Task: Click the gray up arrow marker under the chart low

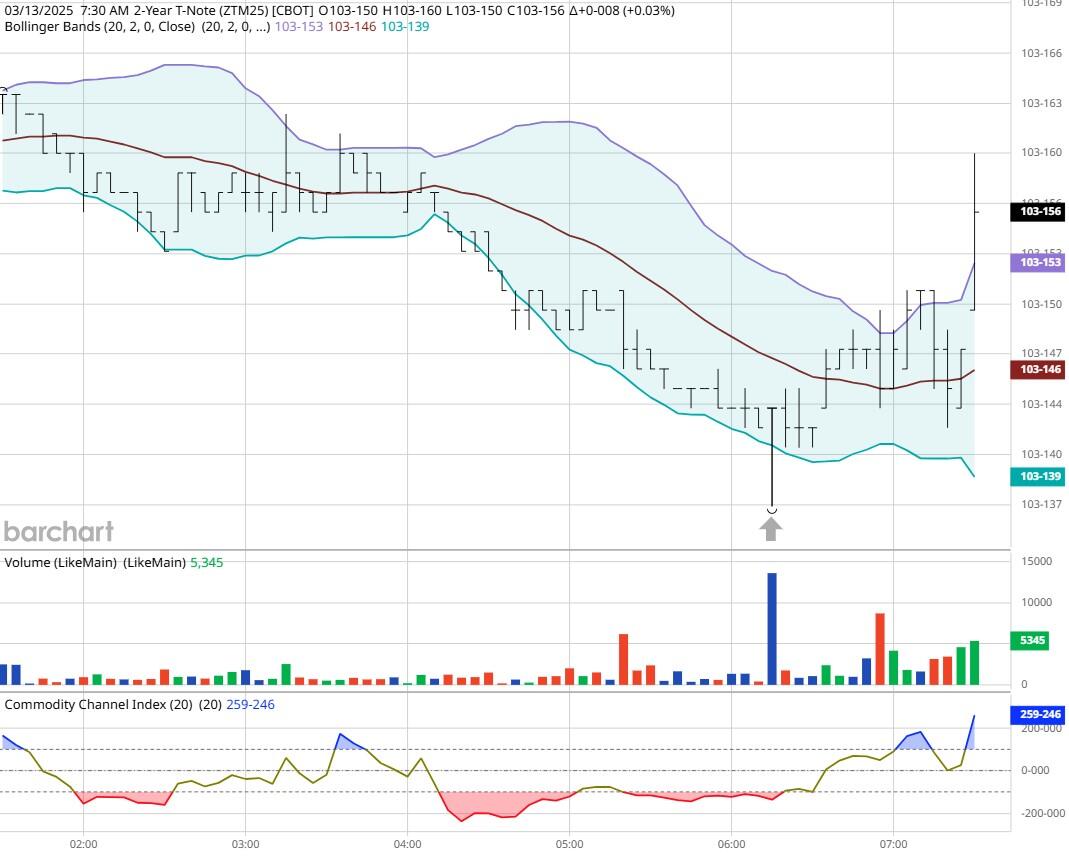Action: (x=771, y=529)
